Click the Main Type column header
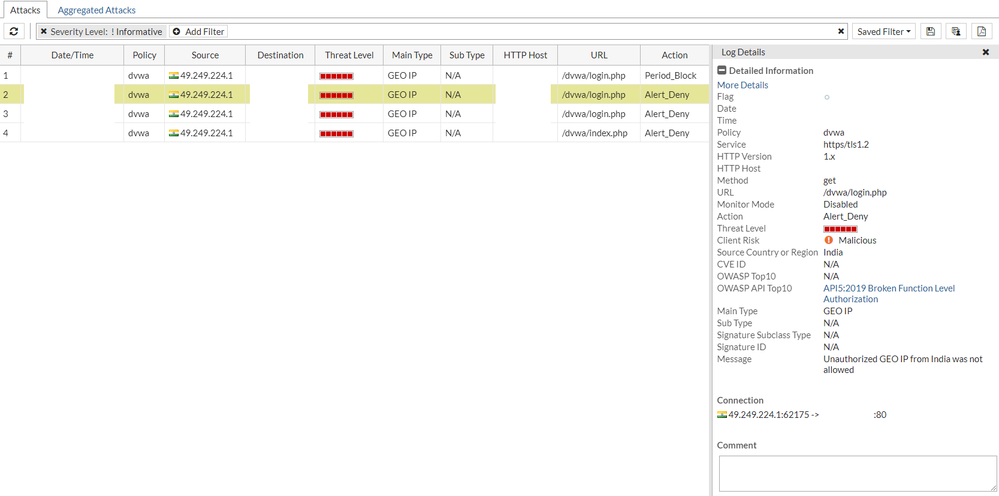Image resolution: width=999 pixels, height=496 pixels. (x=412, y=55)
